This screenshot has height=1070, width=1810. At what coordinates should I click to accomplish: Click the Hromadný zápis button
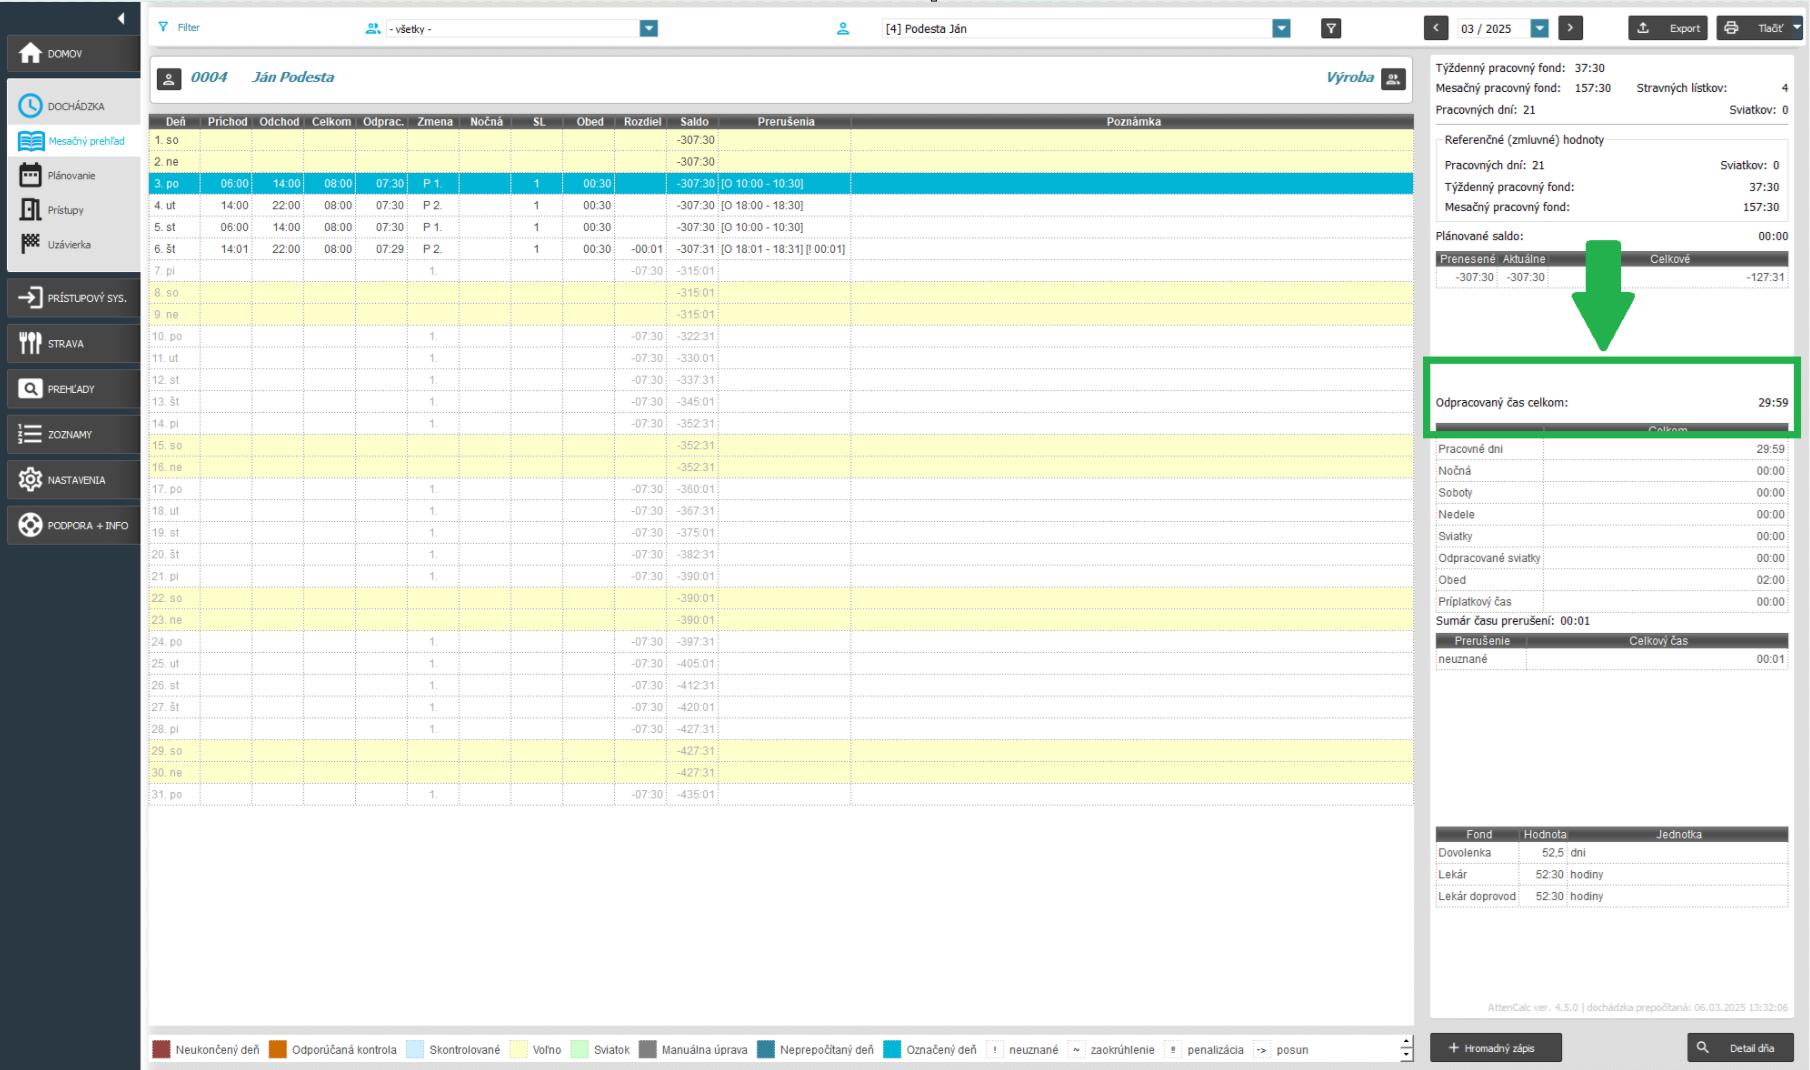(1496, 1048)
